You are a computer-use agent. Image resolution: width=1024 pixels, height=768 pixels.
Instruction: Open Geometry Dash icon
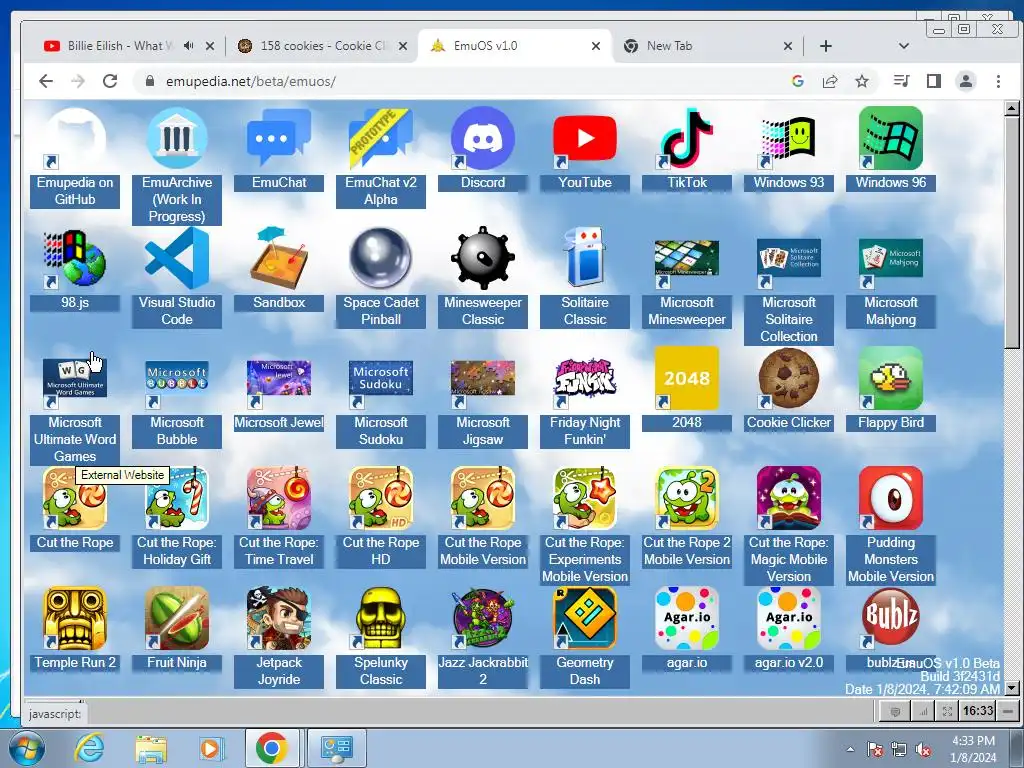[584, 618]
